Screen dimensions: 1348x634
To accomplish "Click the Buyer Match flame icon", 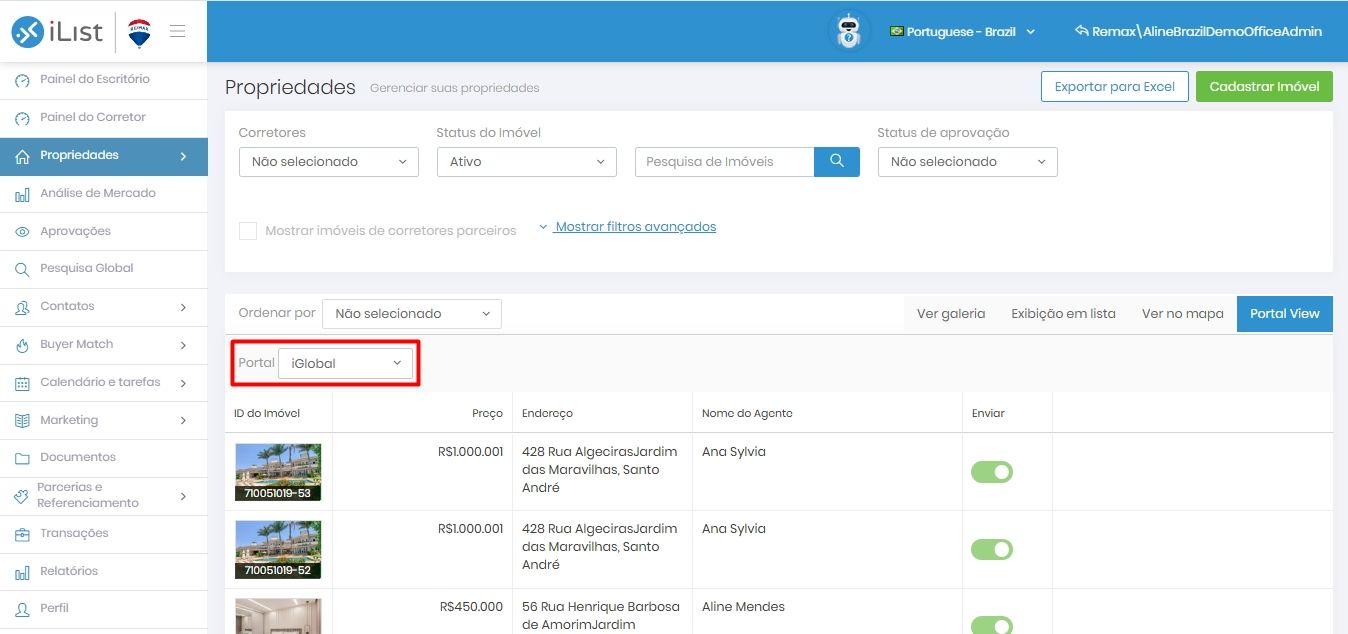I will pyautogui.click(x=22, y=345).
